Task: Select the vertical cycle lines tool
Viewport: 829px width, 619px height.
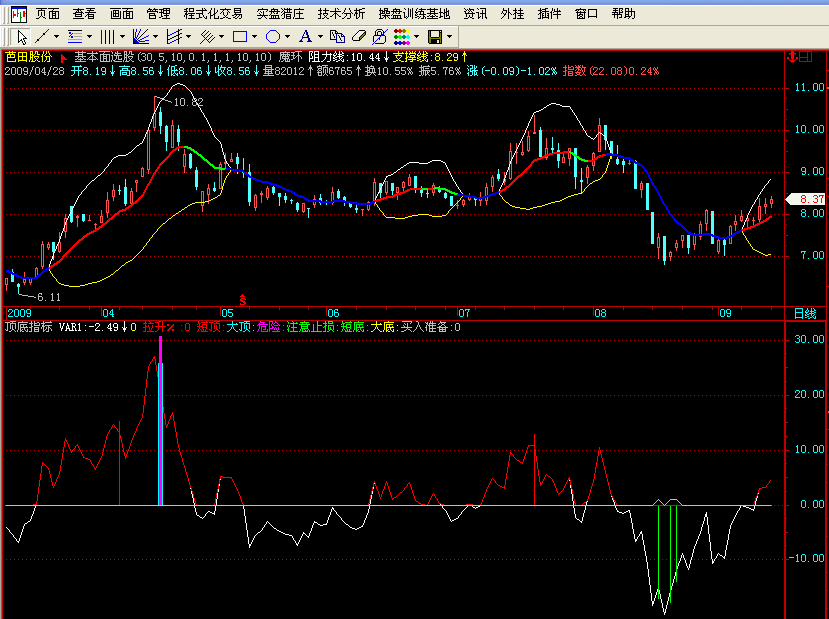Action: (x=107, y=37)
